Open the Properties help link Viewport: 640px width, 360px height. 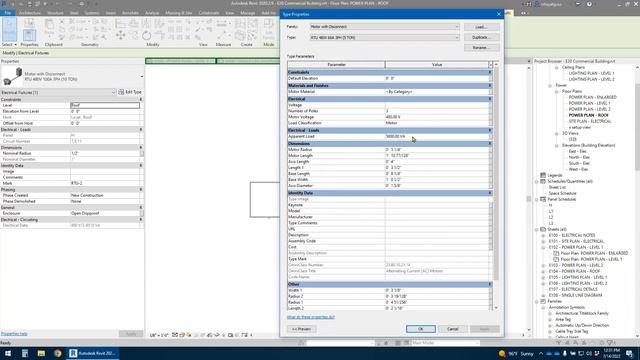coord(14,334)
